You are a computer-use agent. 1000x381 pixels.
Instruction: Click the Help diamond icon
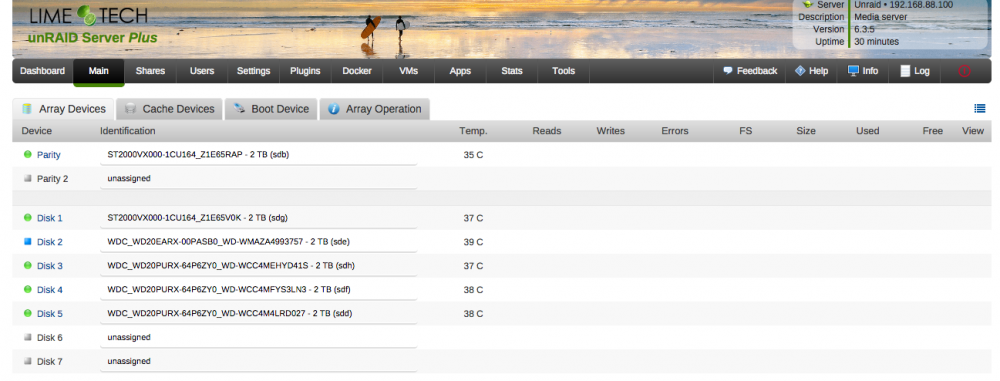(800, 71)
